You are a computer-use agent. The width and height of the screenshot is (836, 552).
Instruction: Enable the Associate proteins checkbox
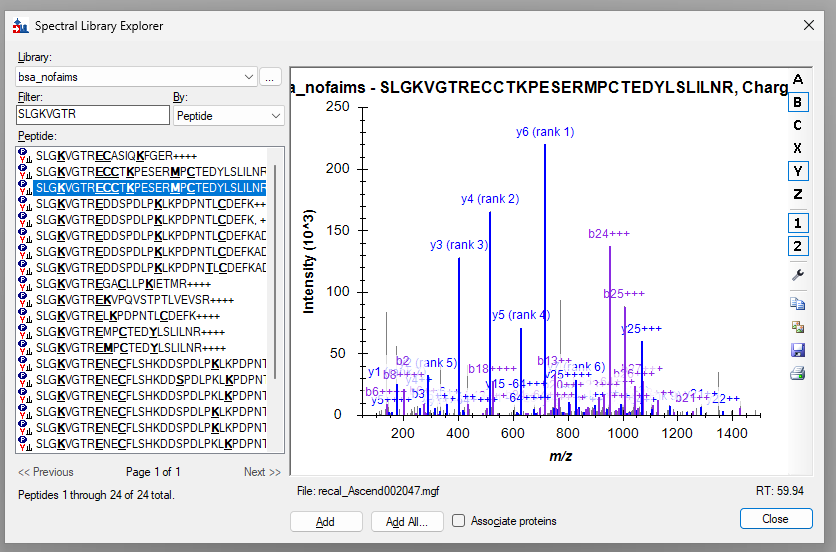(458, 521)
